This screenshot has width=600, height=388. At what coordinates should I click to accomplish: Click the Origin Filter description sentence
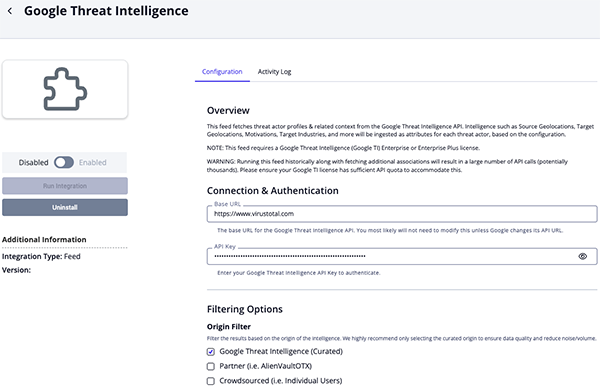tap(401, 338)
